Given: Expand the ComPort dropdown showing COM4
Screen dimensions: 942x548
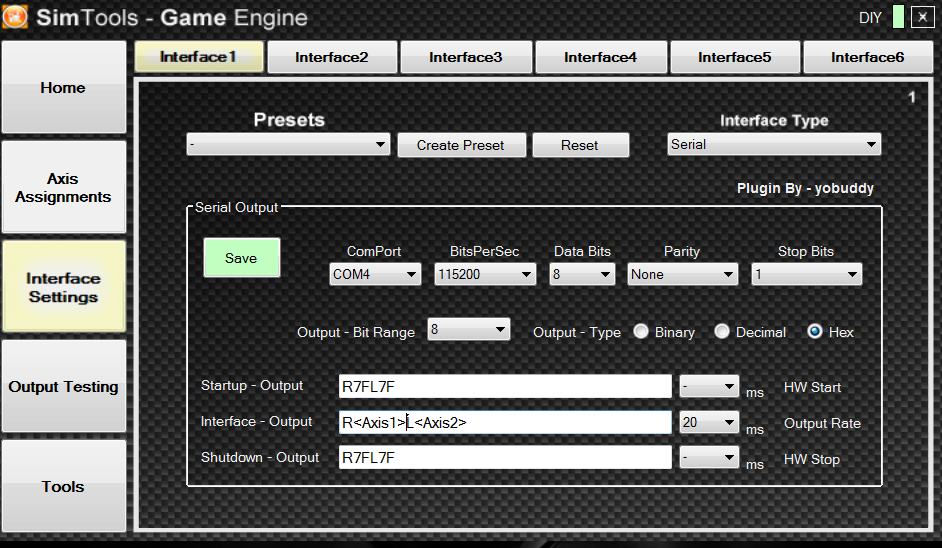Looking at the screenshot, I should 375,274.
